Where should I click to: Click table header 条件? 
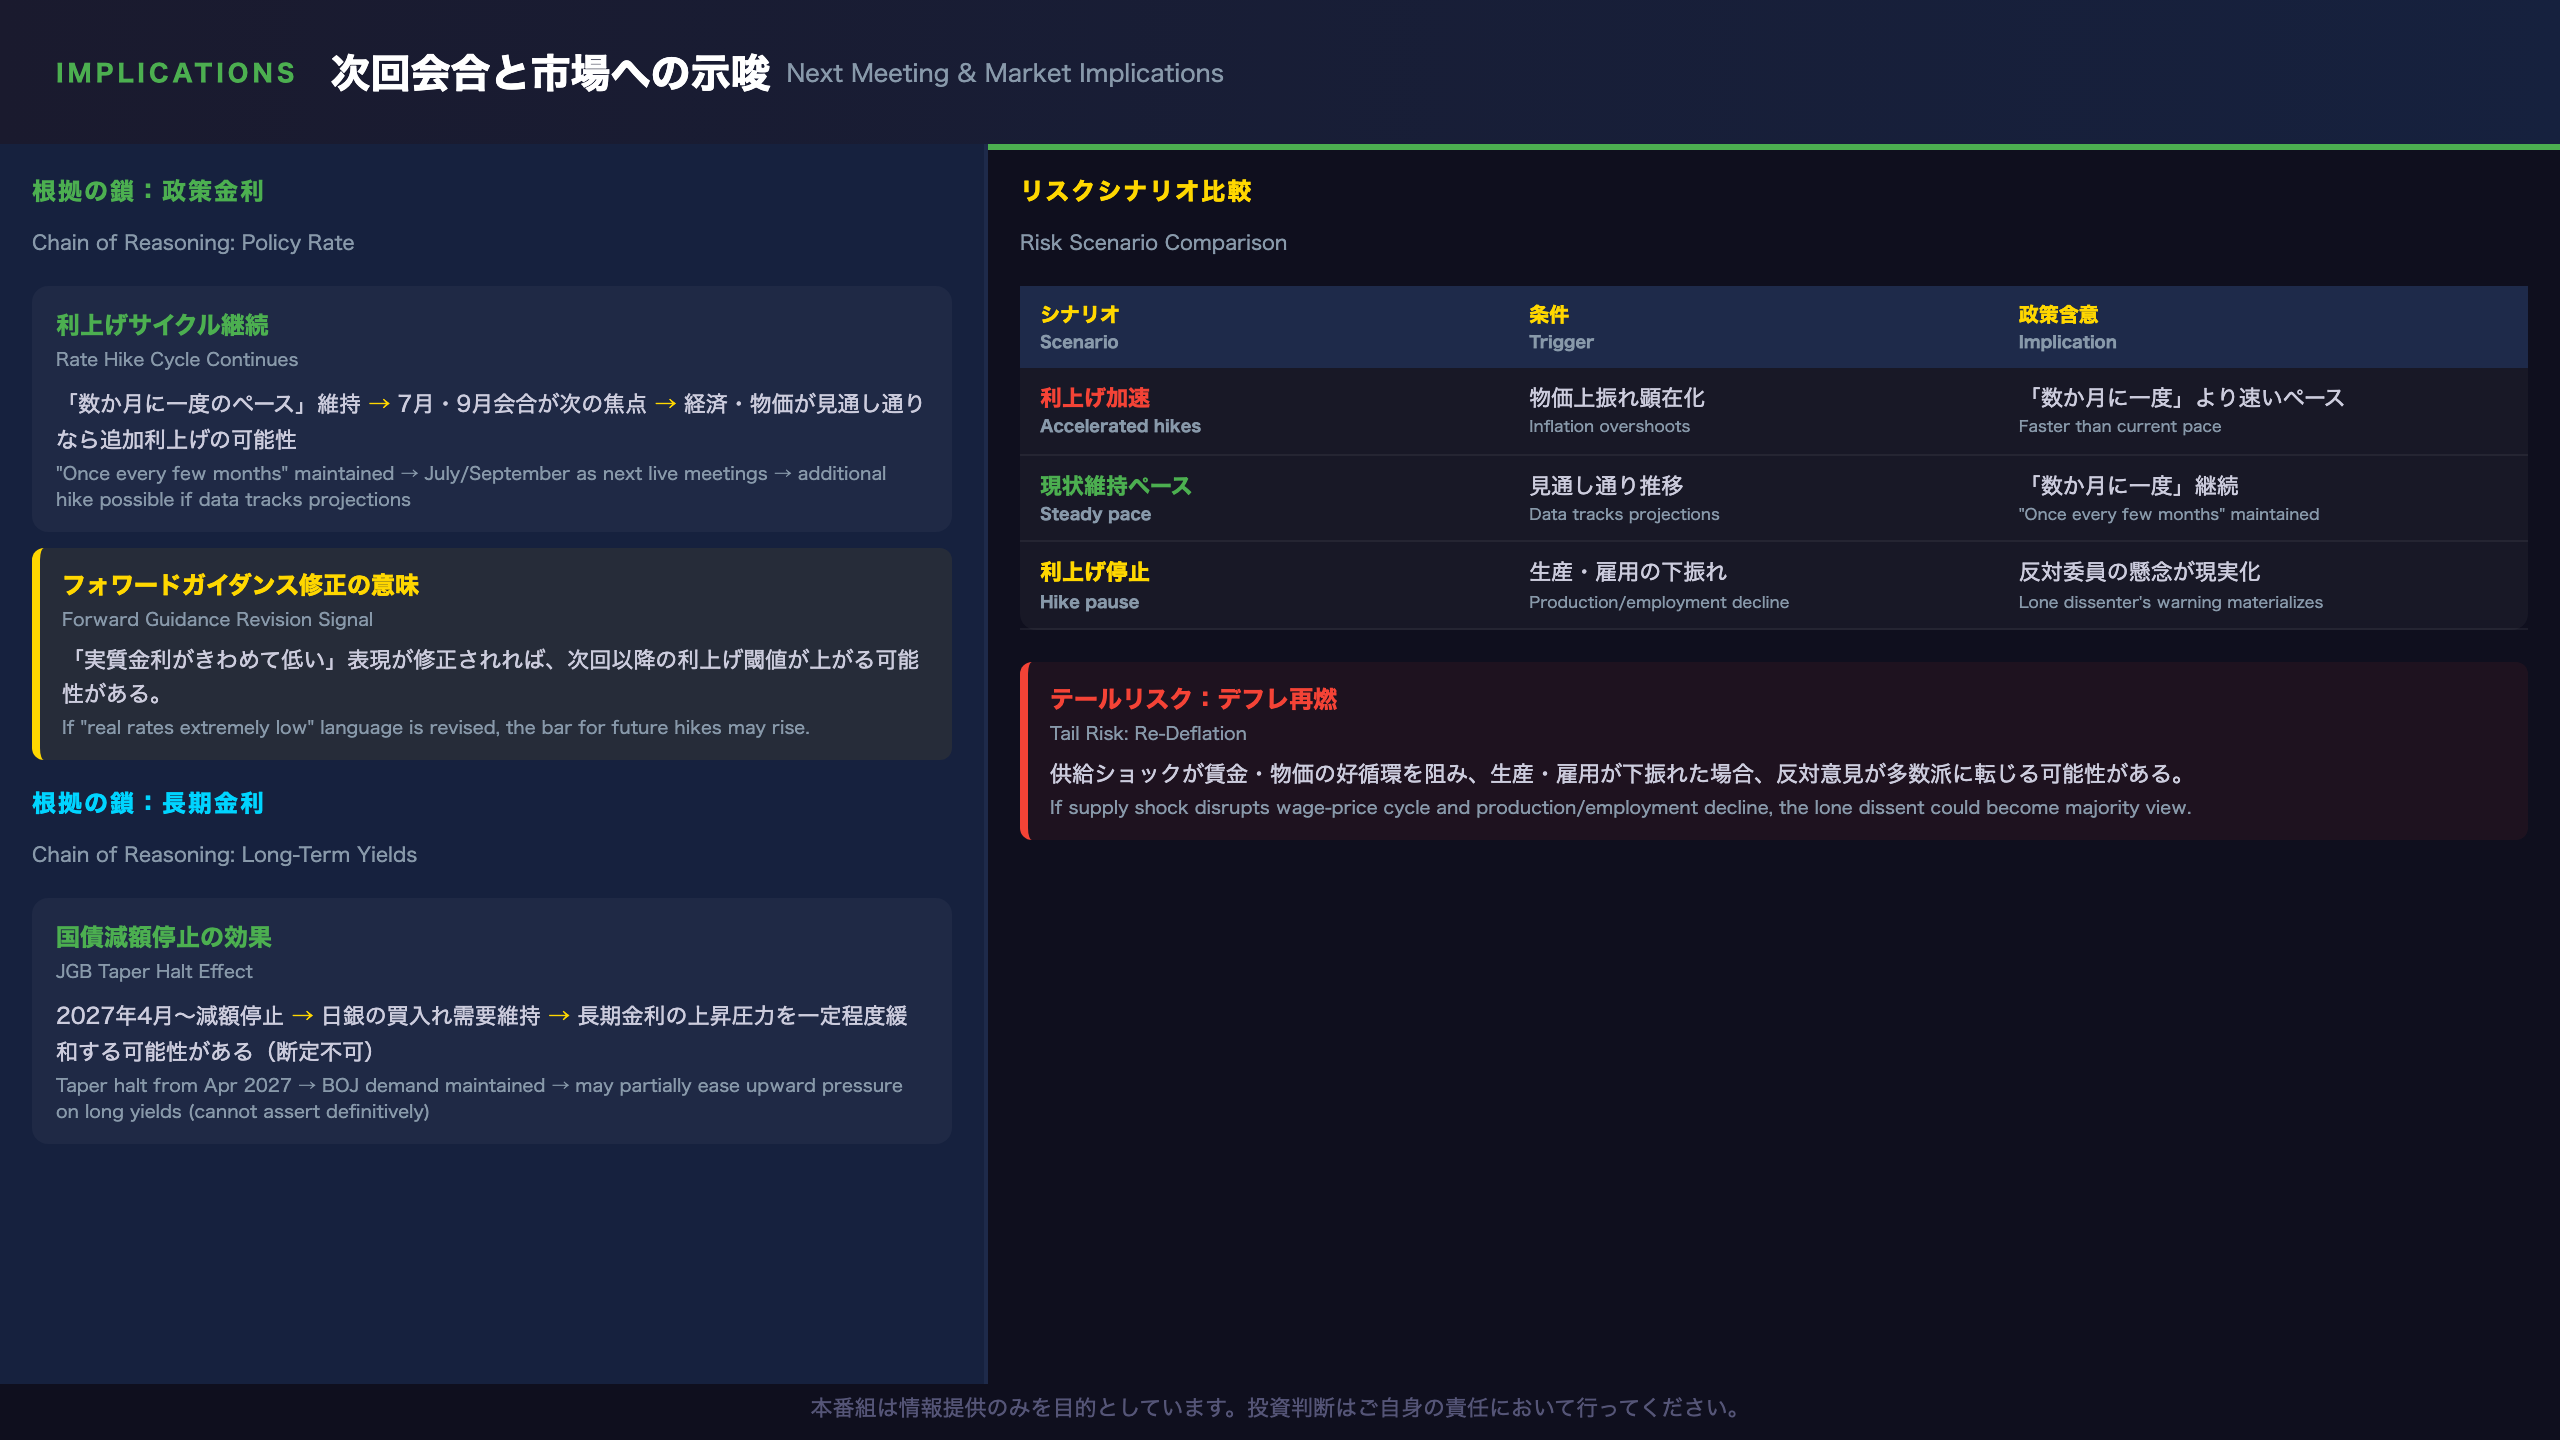coord(1549,314)
